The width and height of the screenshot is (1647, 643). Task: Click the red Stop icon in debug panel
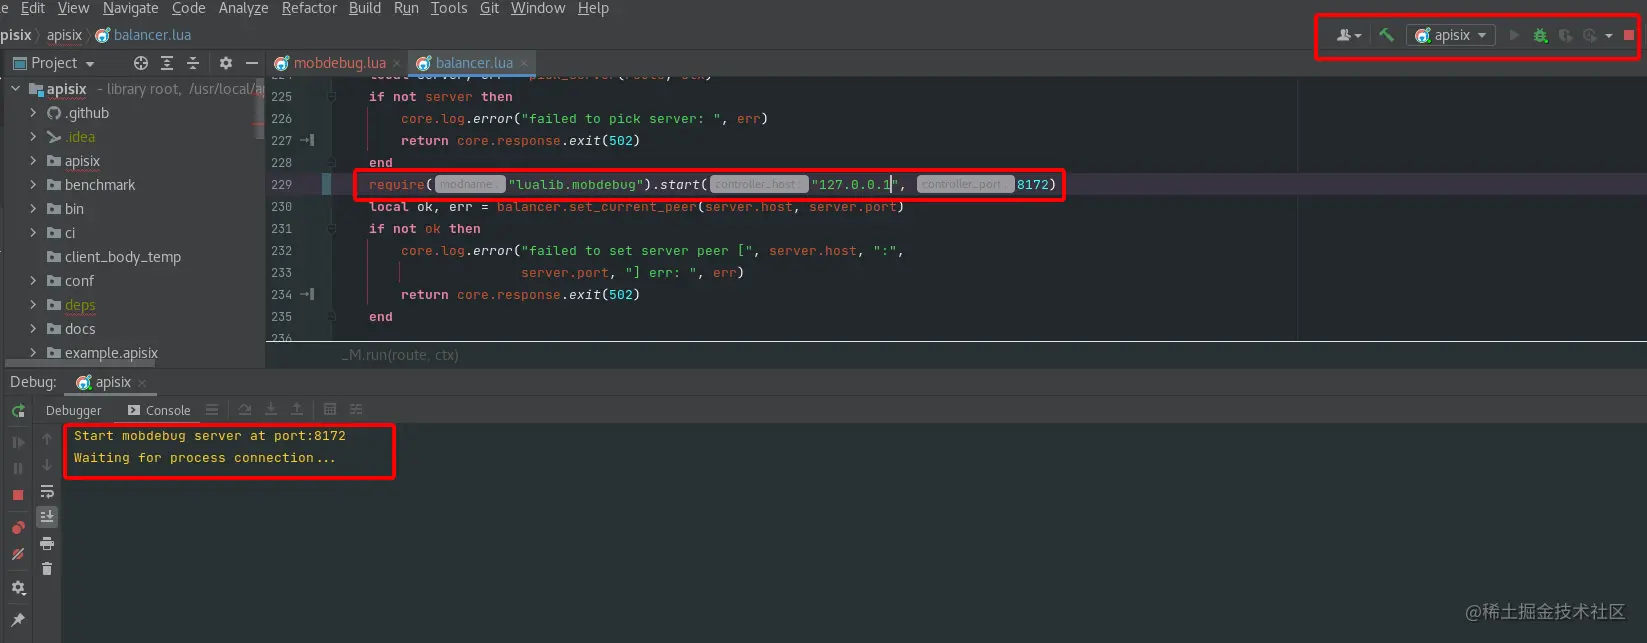(x=18, y=495)
